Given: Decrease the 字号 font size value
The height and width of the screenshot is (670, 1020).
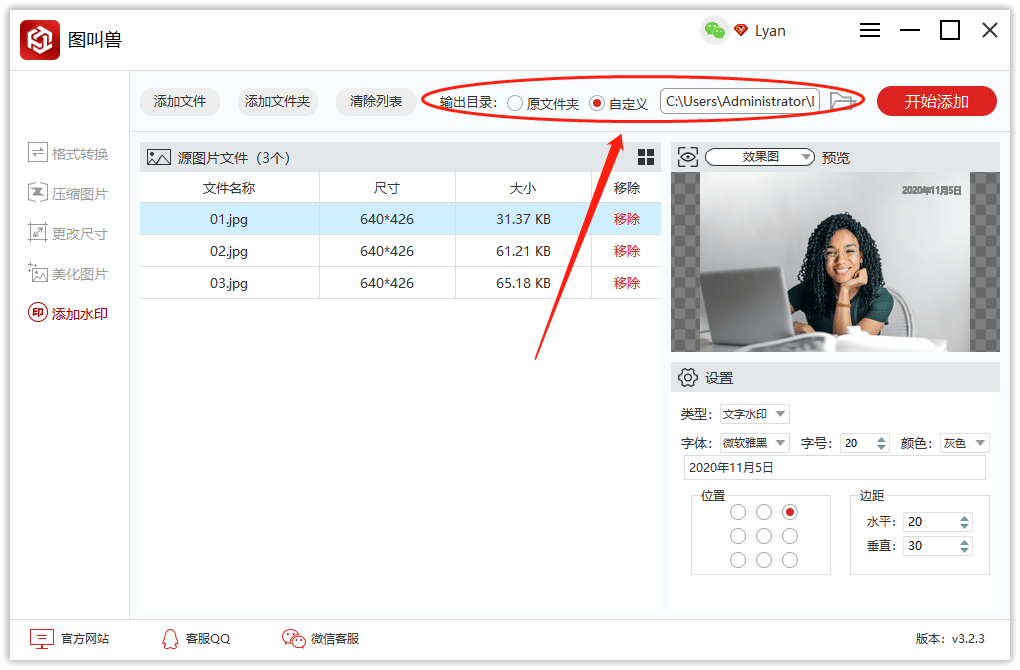Looking at the screenshot, I should (881, 447).
